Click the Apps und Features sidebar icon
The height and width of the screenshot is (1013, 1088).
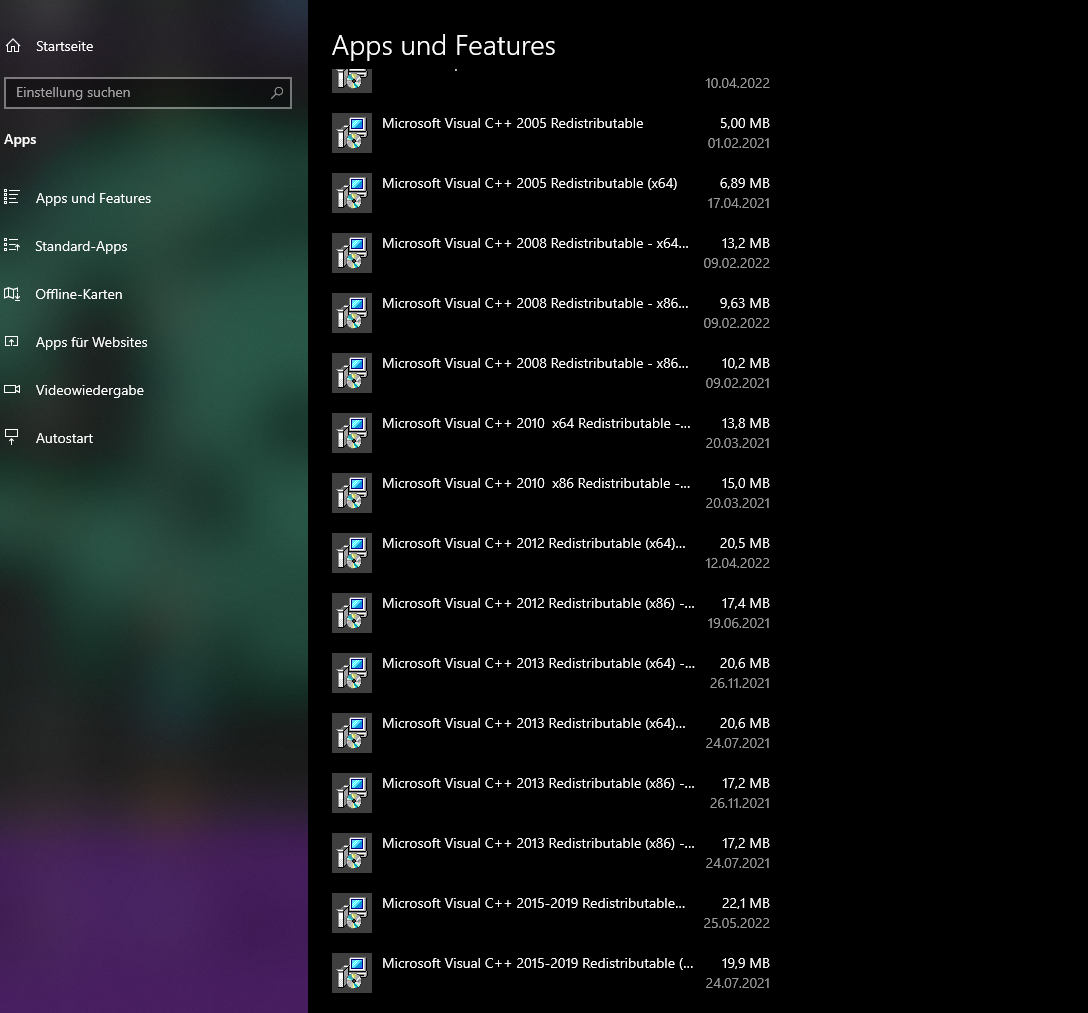[x=12, y=198]
